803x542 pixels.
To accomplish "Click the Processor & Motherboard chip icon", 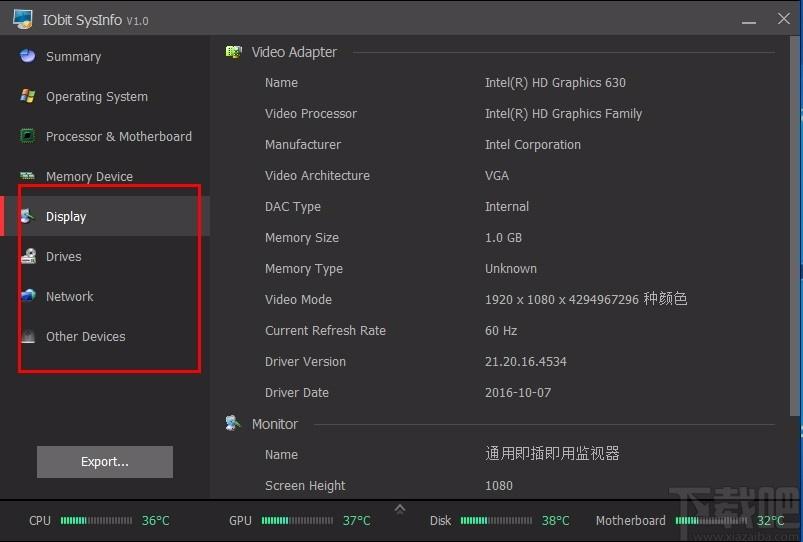I will 27,136.
